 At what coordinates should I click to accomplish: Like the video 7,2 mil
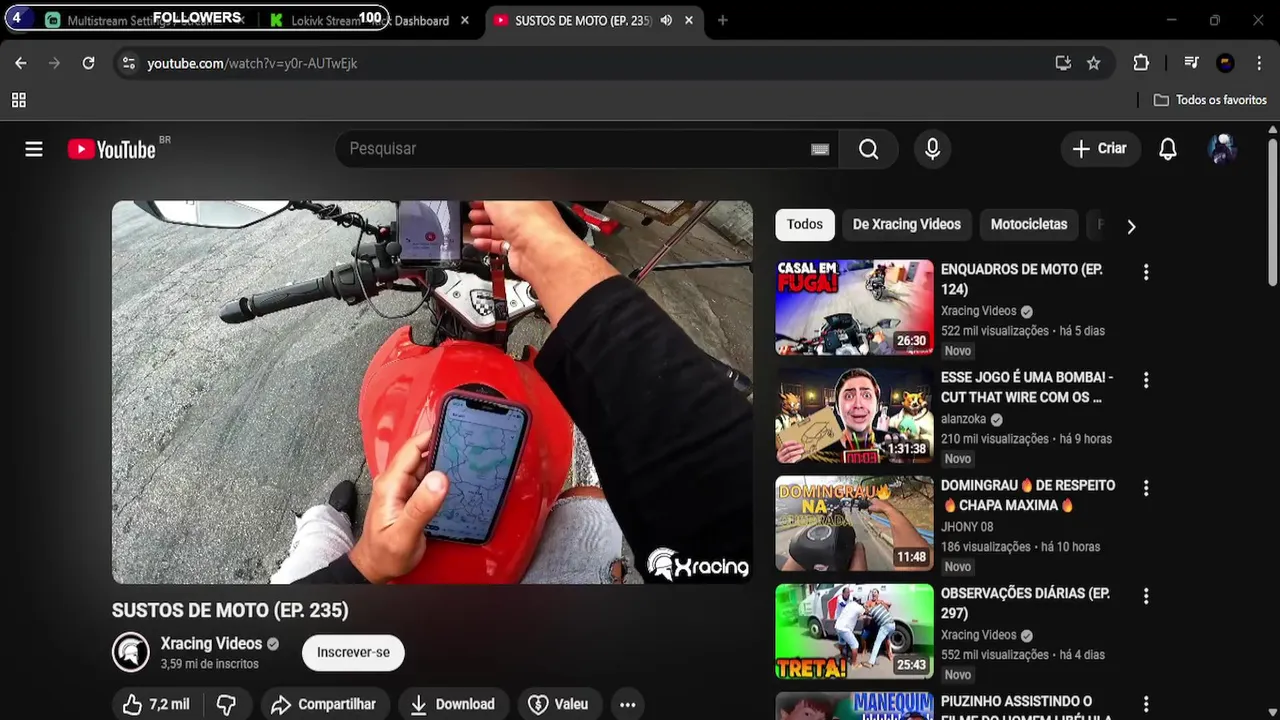click(x=156, y=704)
